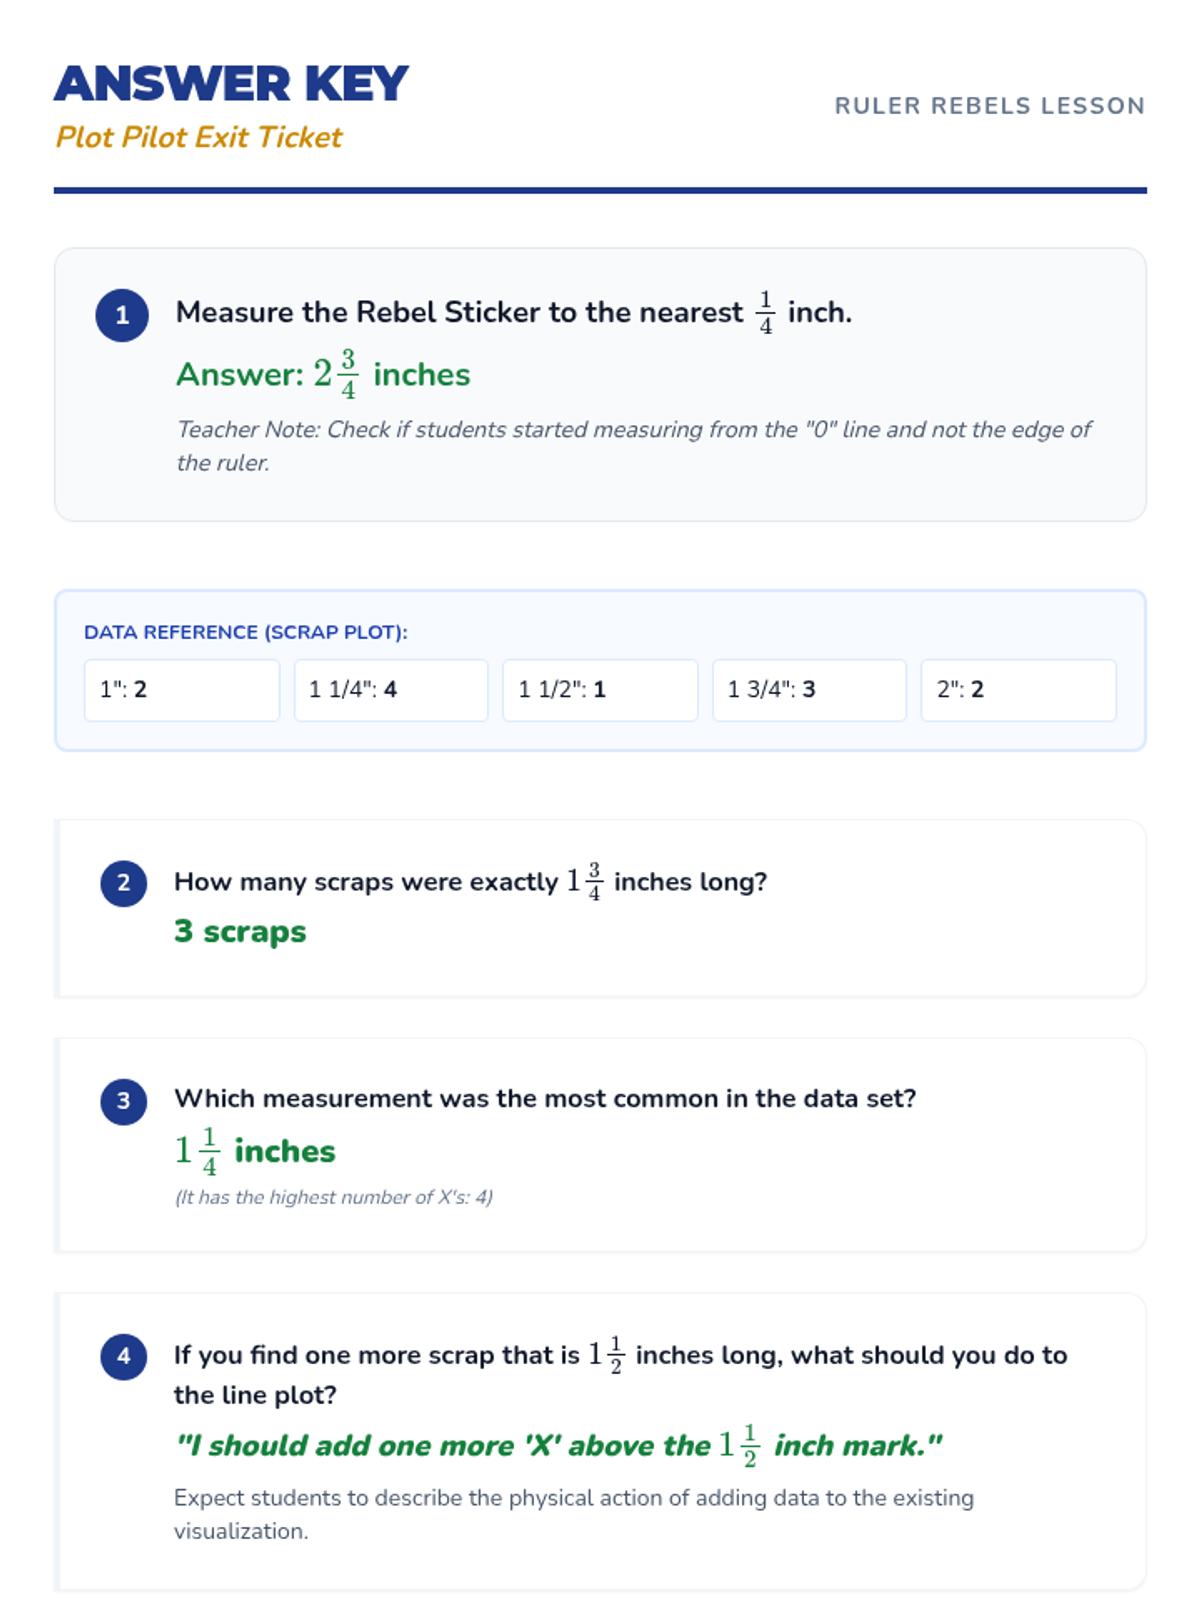Click the green "3 scraps" answer
This screenshot has width=1200, height=1600.
[x=240, y=932]
